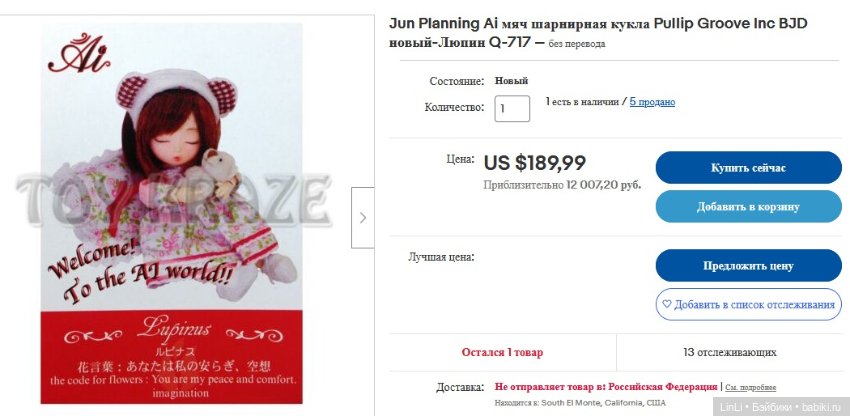Click the US $189,99 price
The height and width of the screenshot is (416, 850).
click(535, 163)
